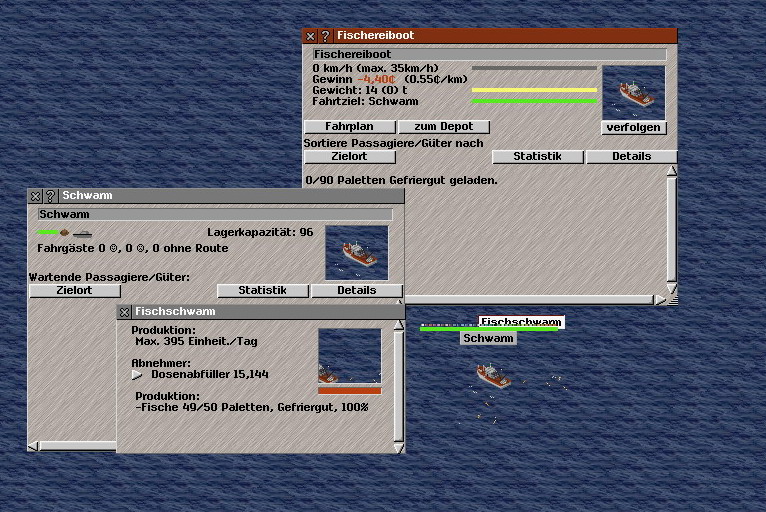766x512 pixels.
Task: Close the Fischschwamm factory window
Action: point(124,312)
